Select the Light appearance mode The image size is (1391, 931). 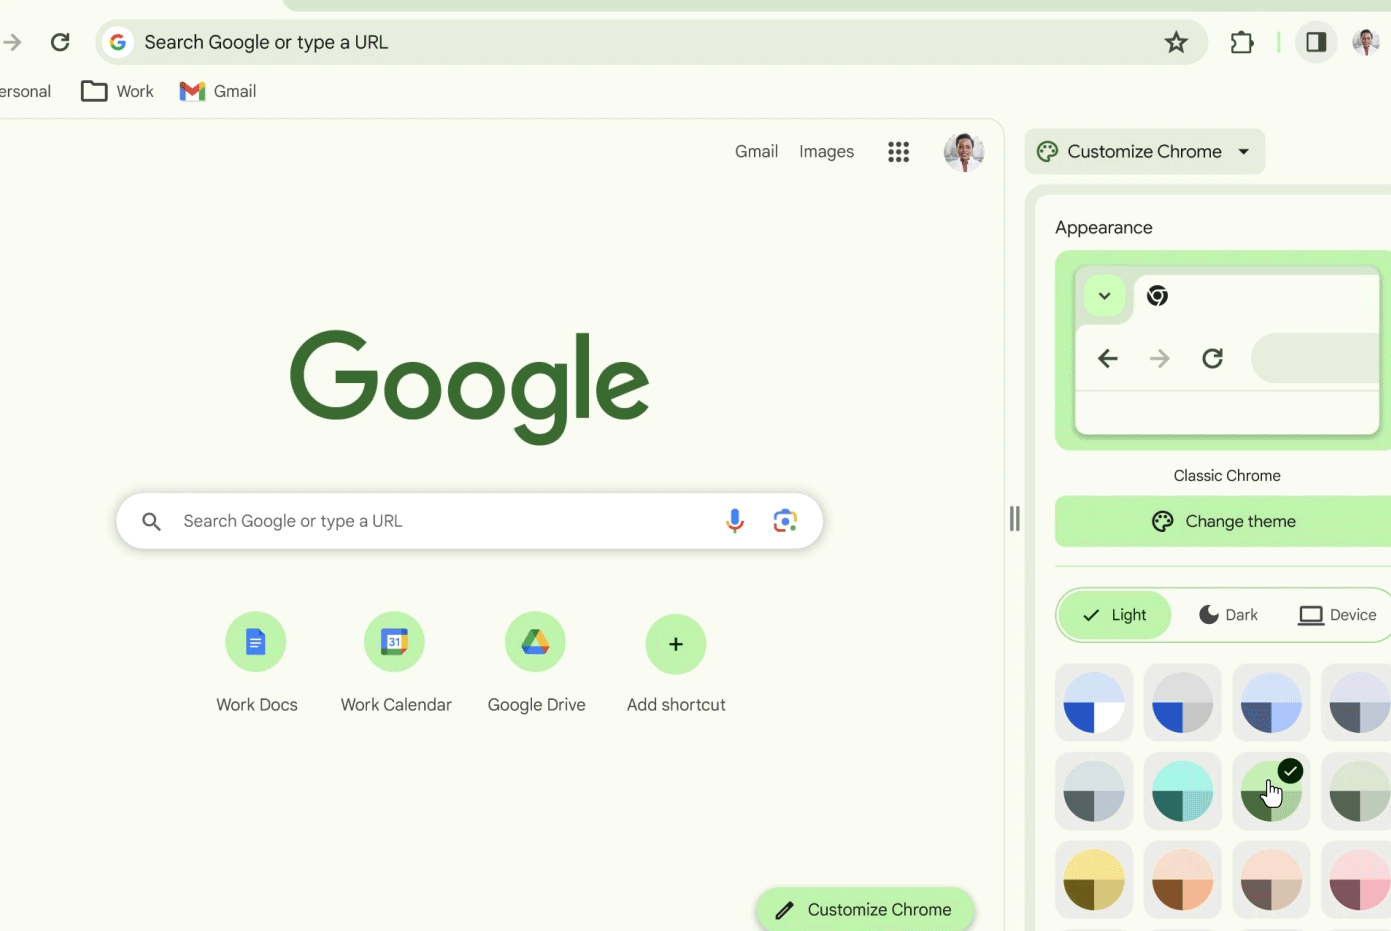click(1115, 615)
